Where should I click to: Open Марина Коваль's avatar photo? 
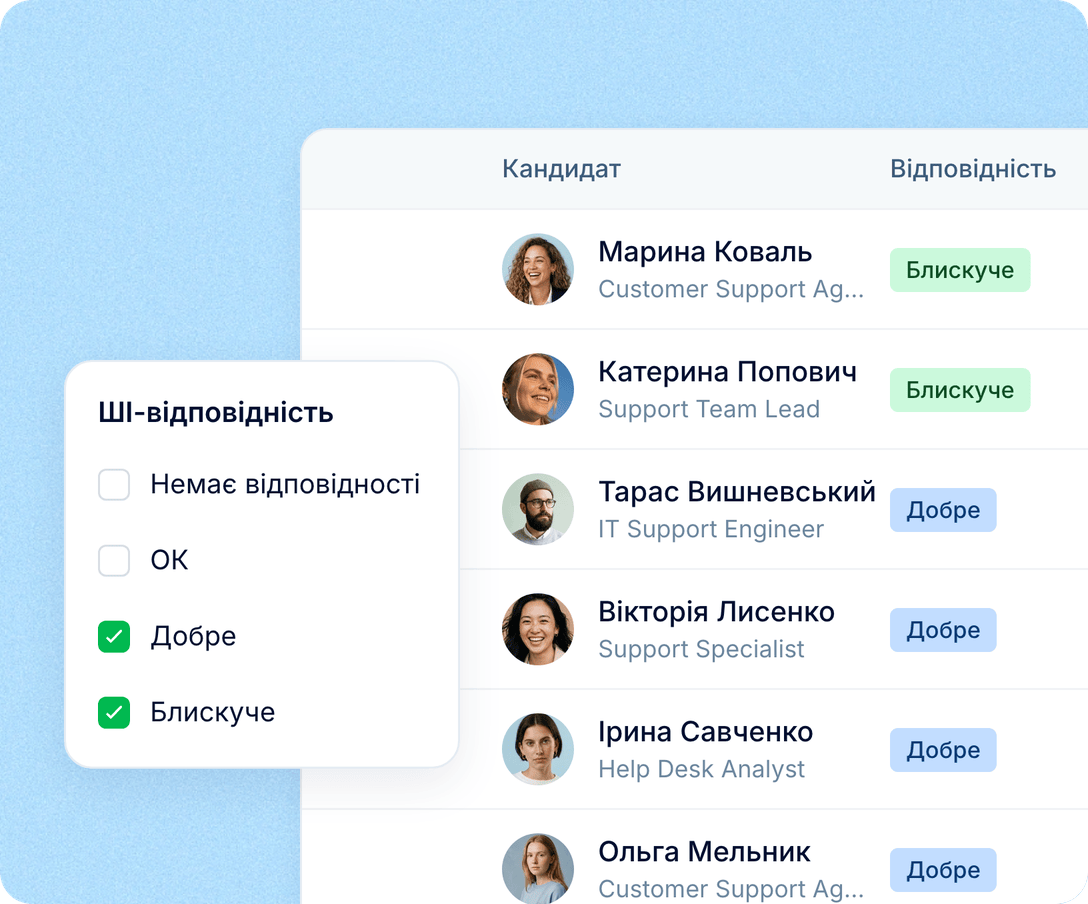[x=538, y=269]
